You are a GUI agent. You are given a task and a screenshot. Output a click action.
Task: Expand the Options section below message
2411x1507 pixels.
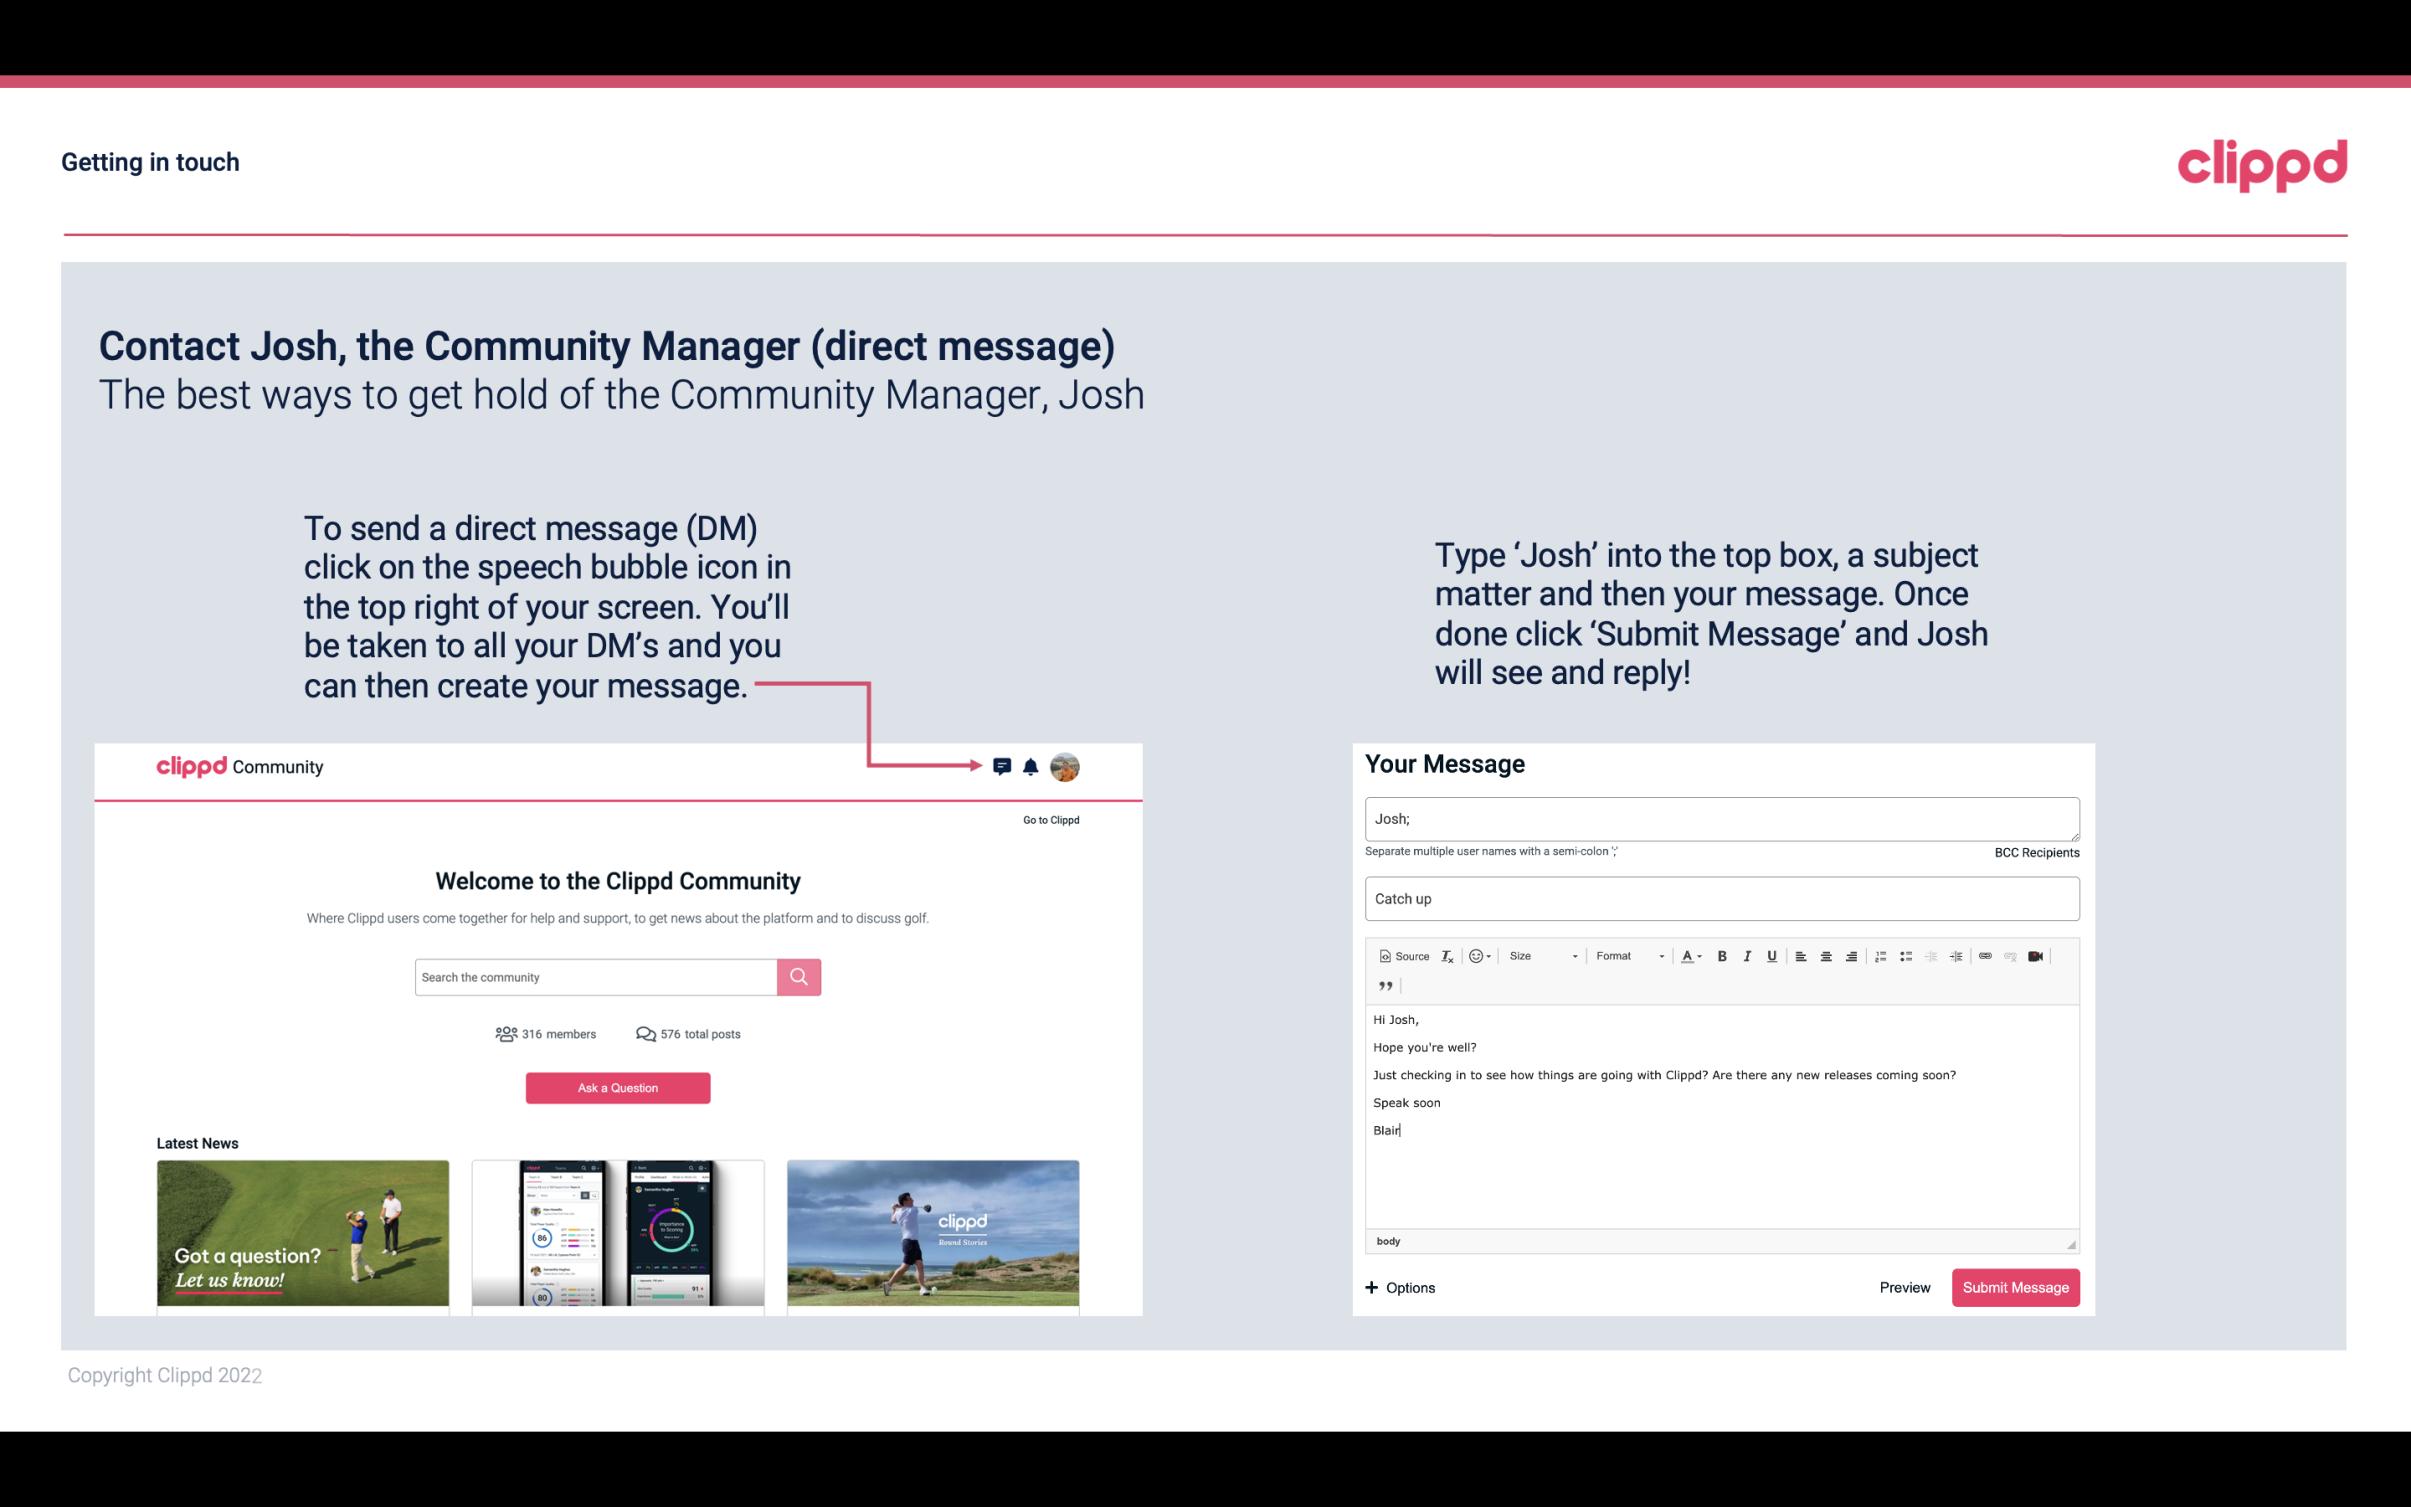(x=1399, y=1288)
